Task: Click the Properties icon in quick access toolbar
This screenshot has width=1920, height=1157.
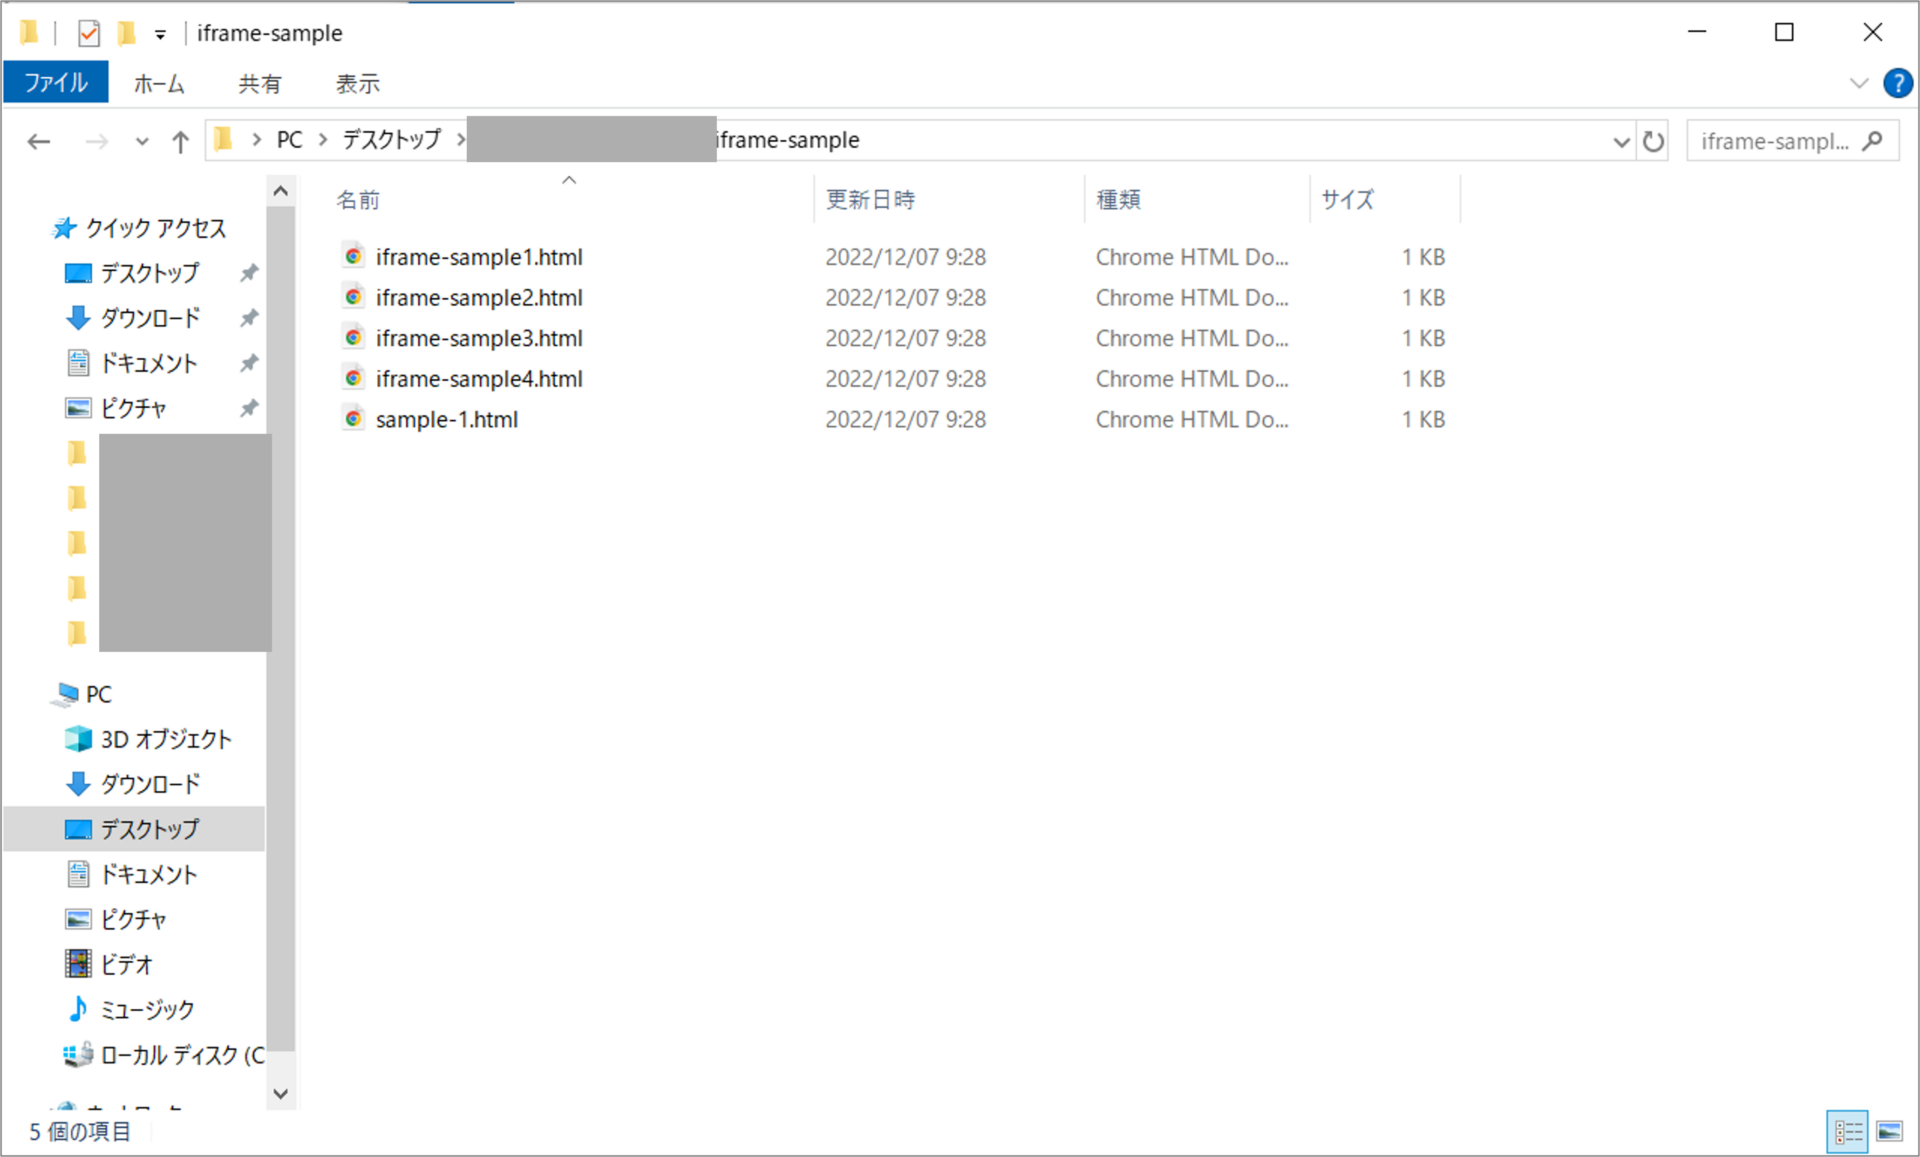Action: (89, 33)
